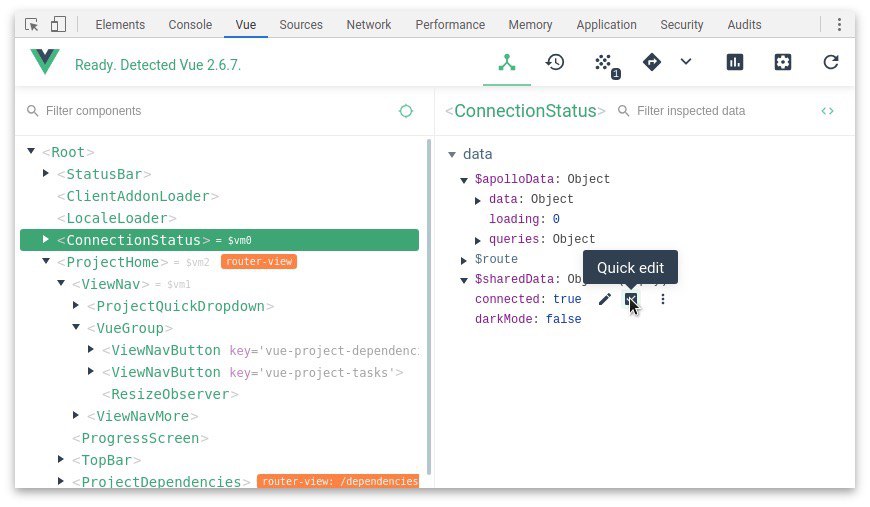This screenshot has height=507, width=870.
Task: Toggle connected value with Quick edit checkbox
Action: click(x=631, y=299)
